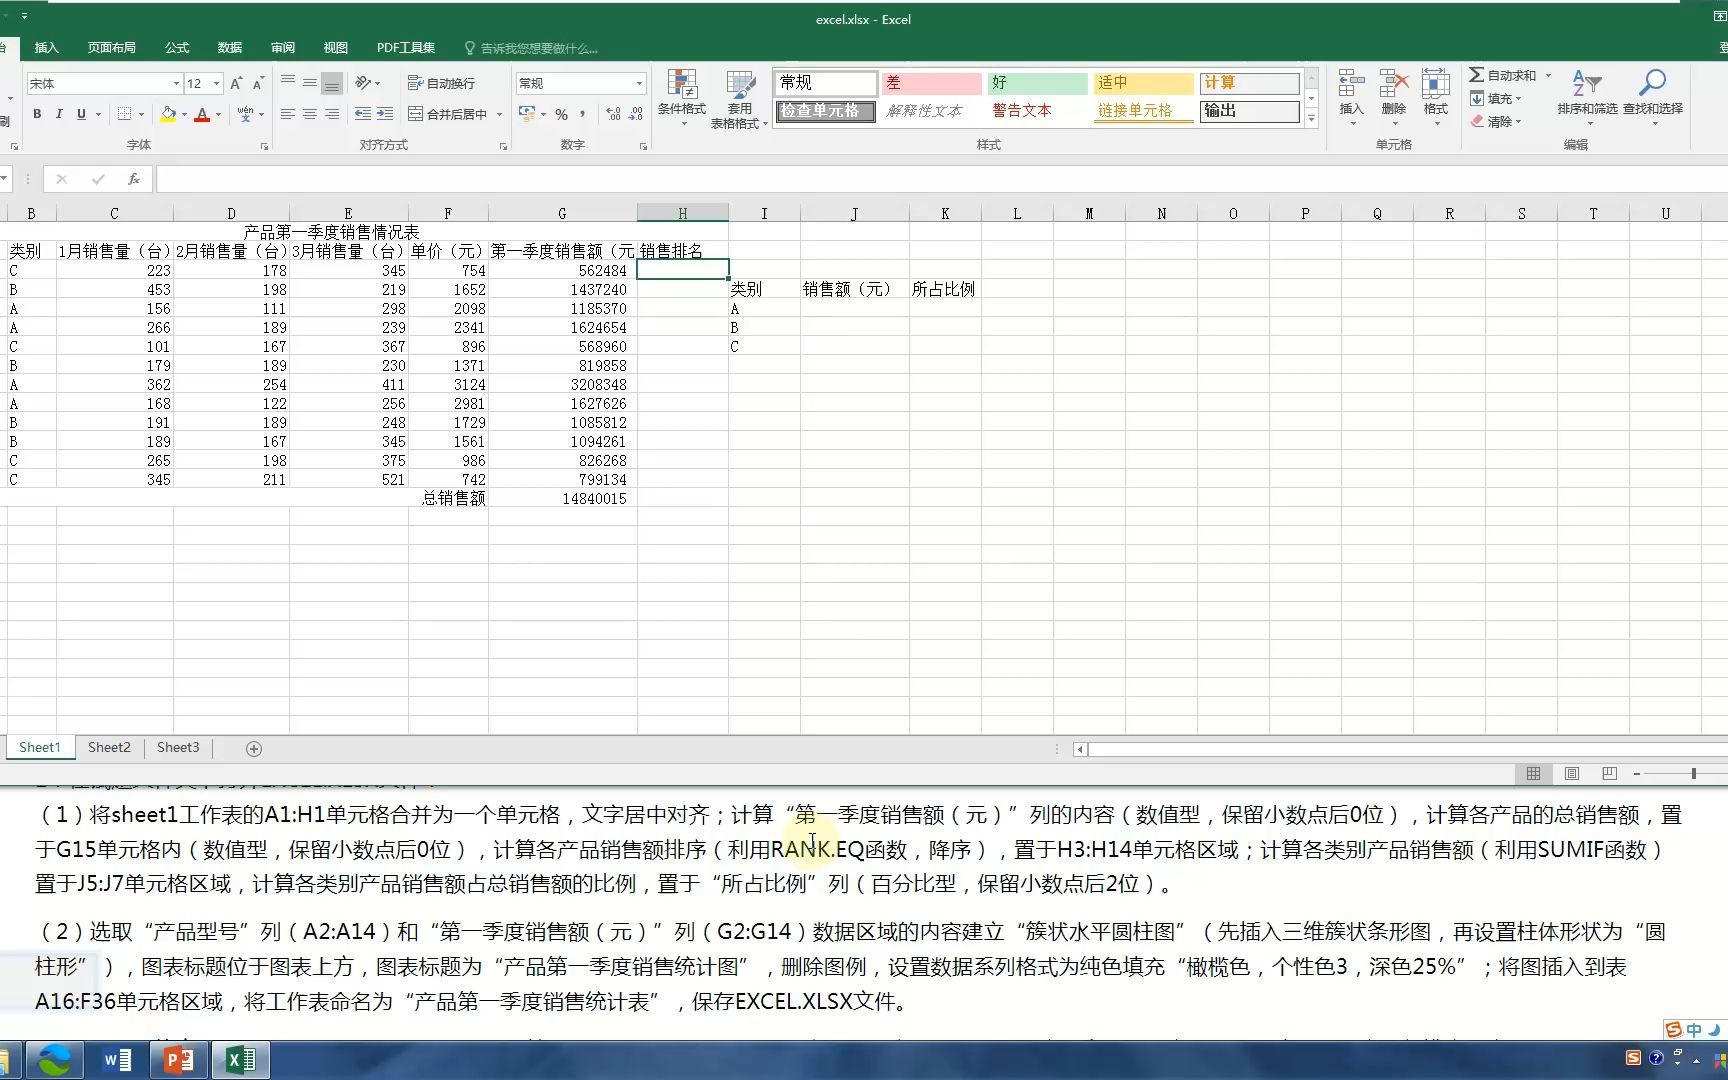Screen dimensions: 1728x1080
Task: Open Word from the Windows taskbar
Action: click(117, 1060)
